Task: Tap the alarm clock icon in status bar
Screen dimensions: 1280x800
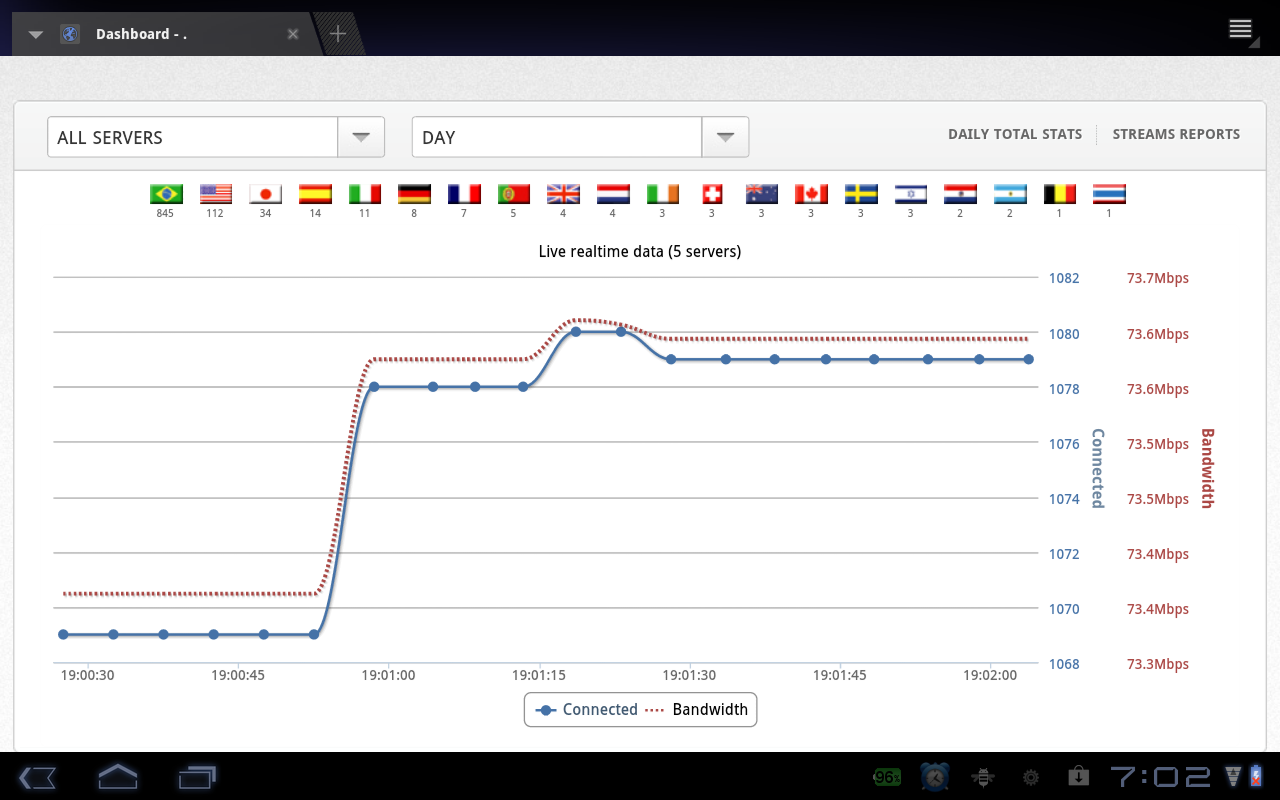Action: [x=932, y=777]
